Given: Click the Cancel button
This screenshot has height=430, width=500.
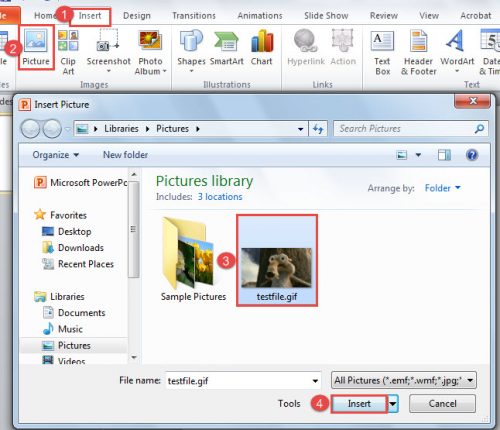Looking at the screenshot, I should point(442,404).
